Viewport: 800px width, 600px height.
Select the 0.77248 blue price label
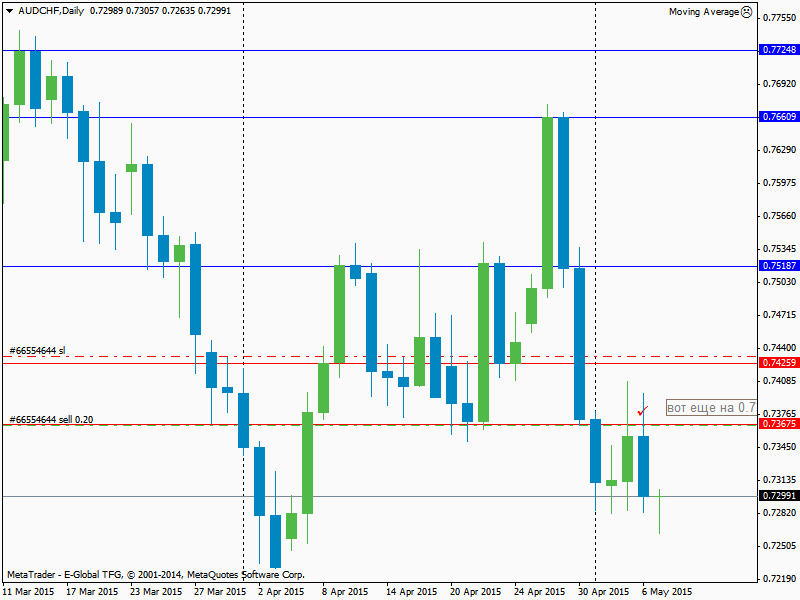coord(779,49)
